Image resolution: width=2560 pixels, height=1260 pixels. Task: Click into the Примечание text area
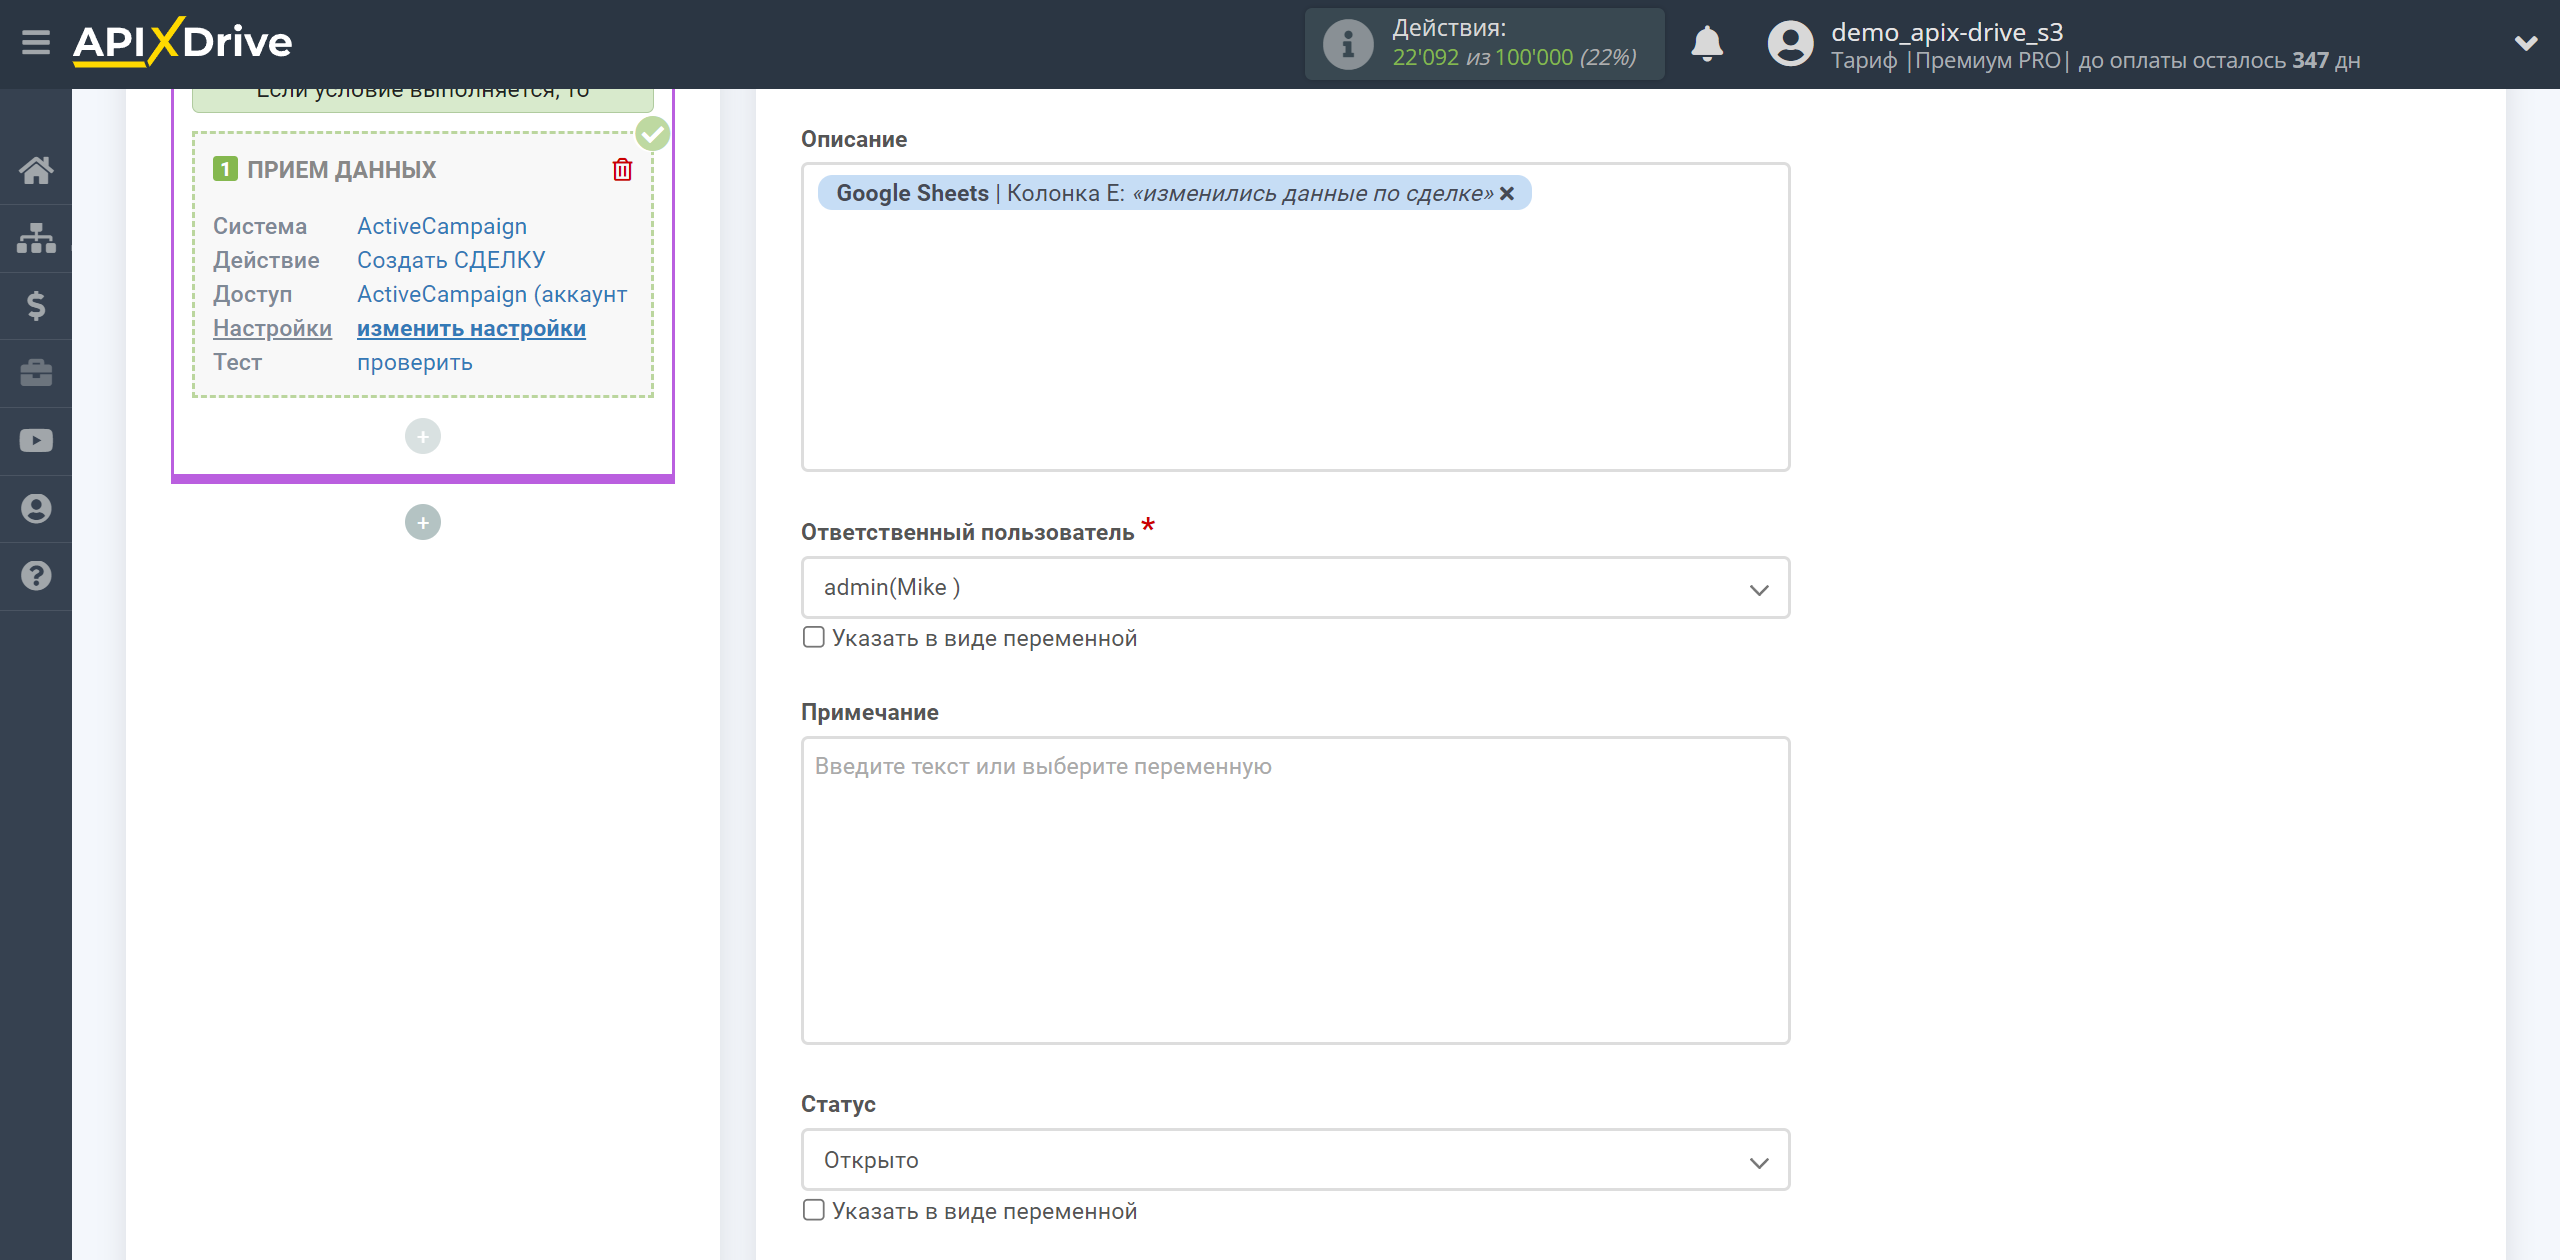1295,891
